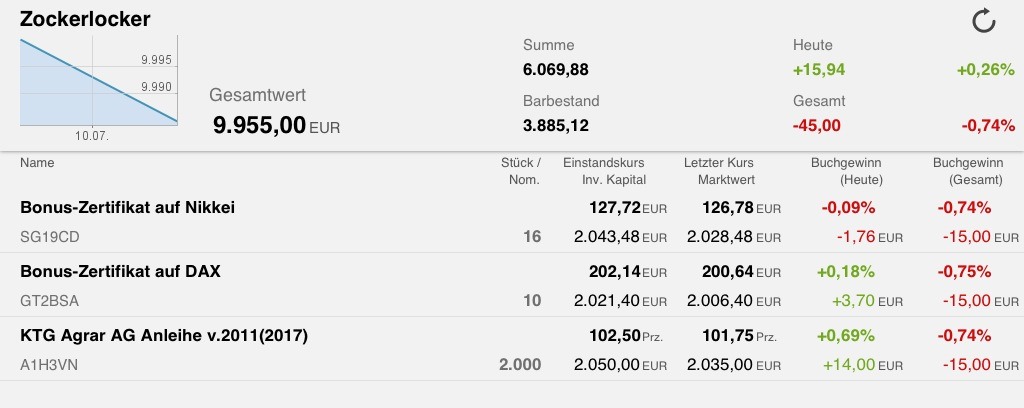
Task: Click the Gesamt loss of -45,00
Action: [816, 126]
